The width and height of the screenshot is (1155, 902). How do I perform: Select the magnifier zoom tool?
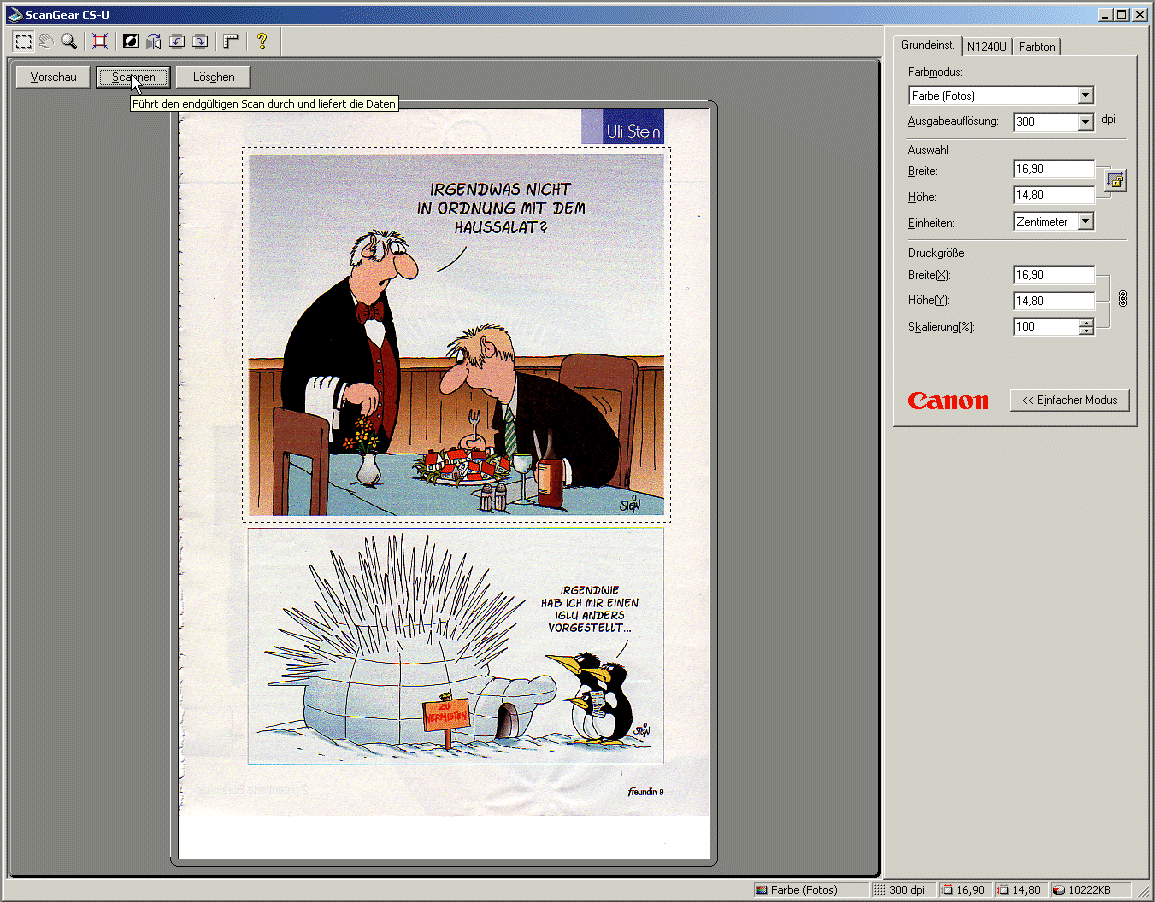tap(69, 41)
